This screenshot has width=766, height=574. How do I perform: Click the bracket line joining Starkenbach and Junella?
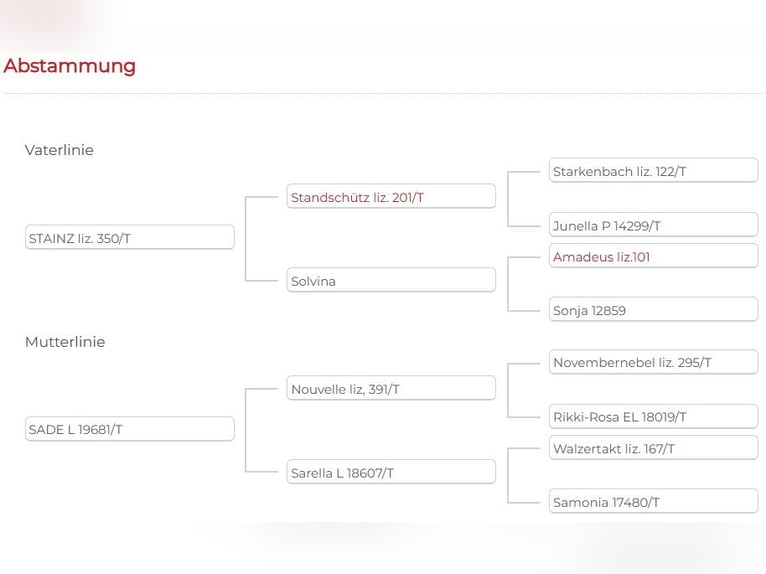pyautogui.click(x=509, y=199)
